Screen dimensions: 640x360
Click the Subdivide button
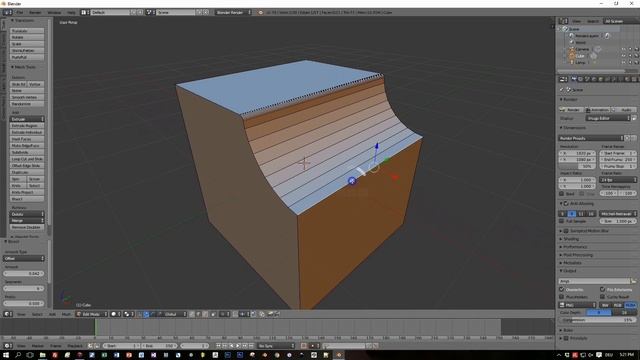coord(27,152)
